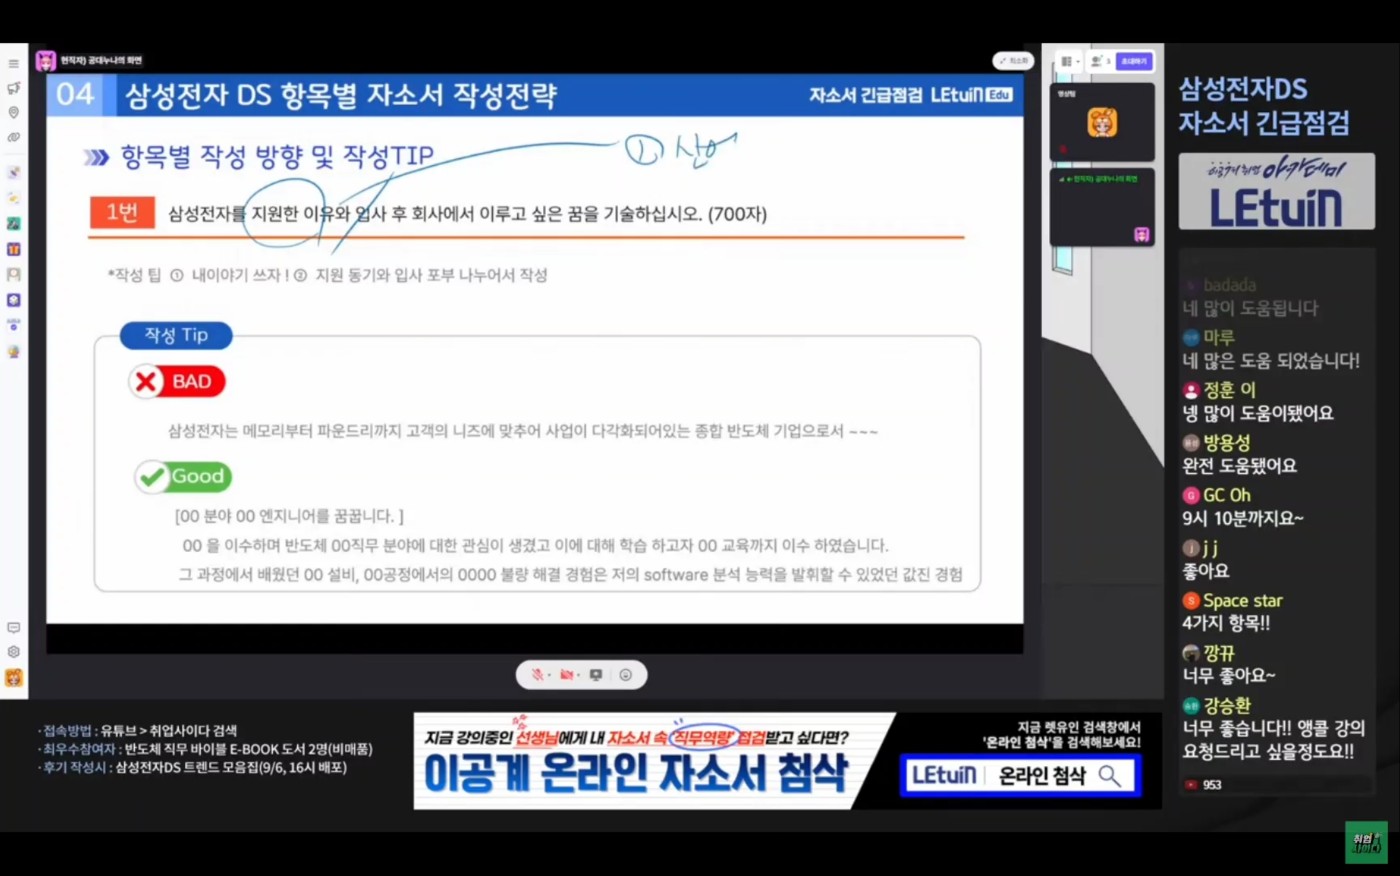This screenshot has width=1400, height=876.
Task: Toggle the muted microphone button
Action: click(539, 675)
